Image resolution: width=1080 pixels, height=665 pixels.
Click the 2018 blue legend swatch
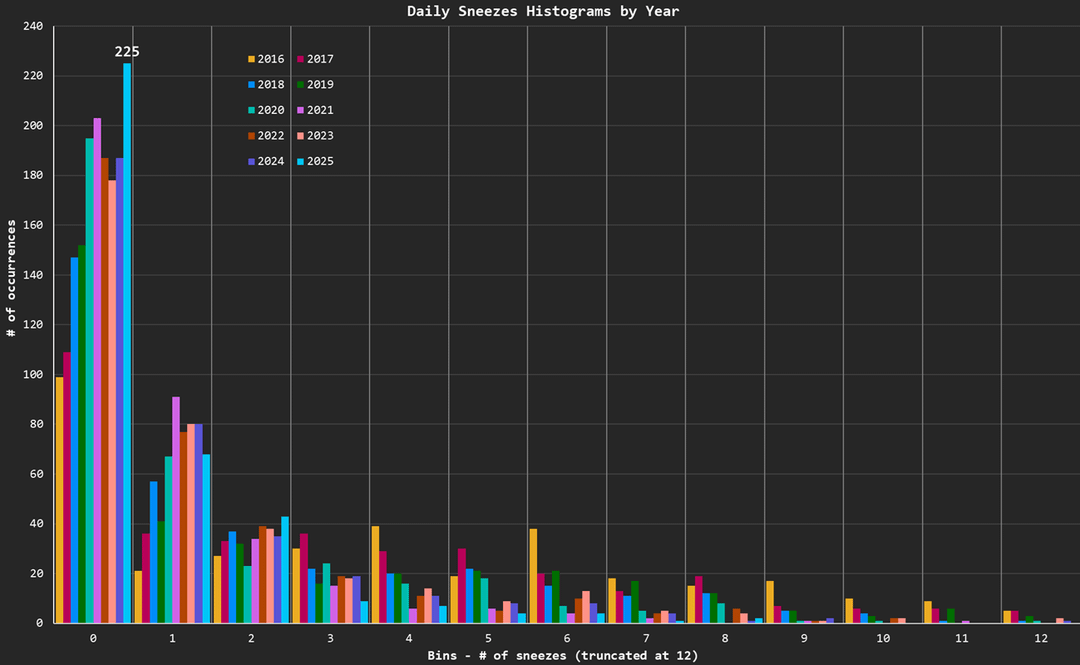point(251,85)
